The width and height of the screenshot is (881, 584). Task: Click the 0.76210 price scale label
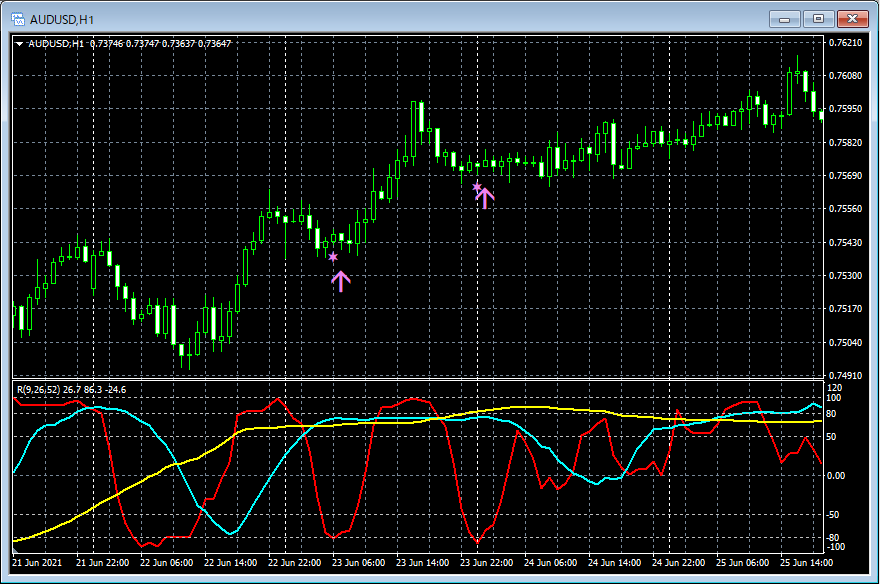tap(845, 42)
